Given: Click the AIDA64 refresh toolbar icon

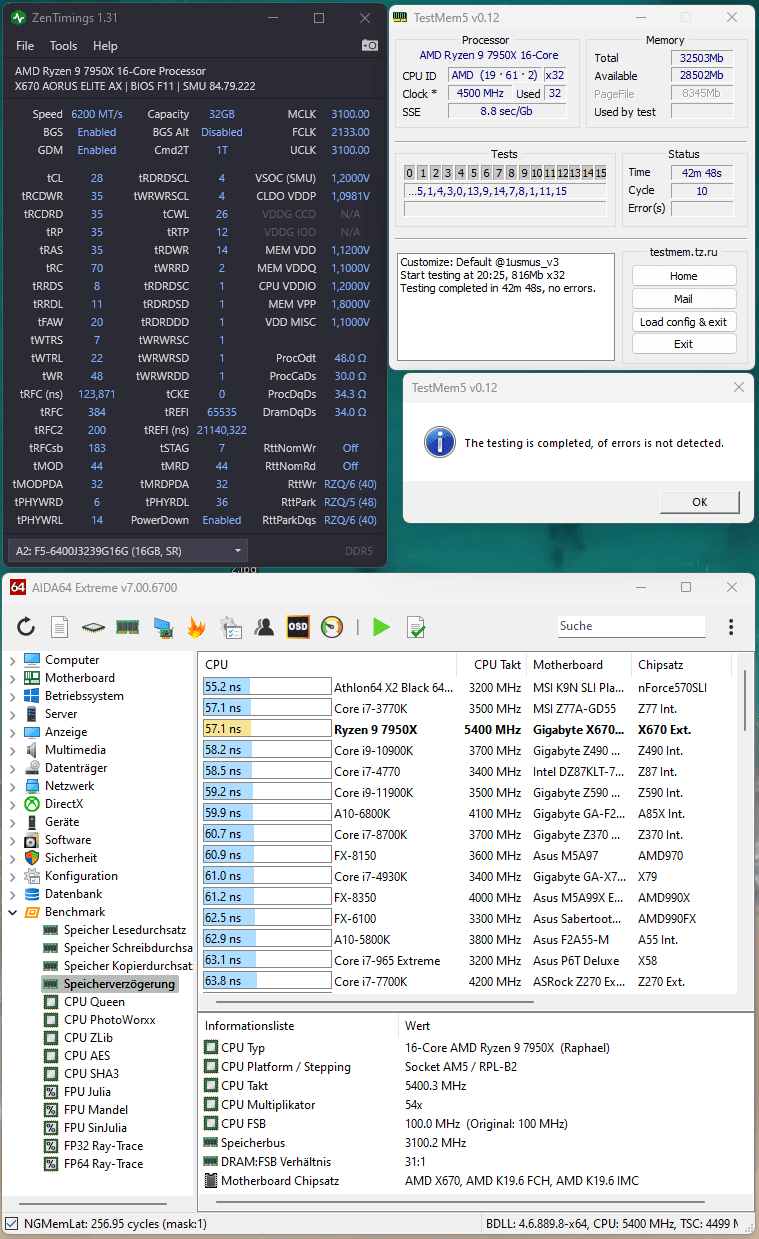Looking at the screenshot, I should pyautogui.click(x=26, y=627).
